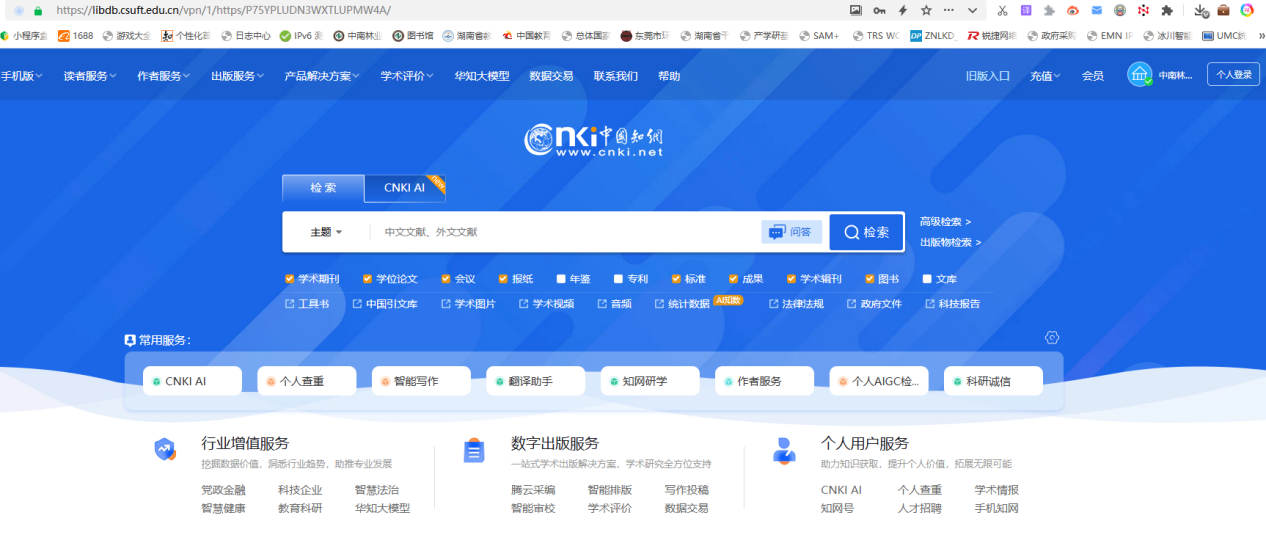Enable the 年鉴 checkbox
The image size is (1266, 543).
click(x=561, y=279)
